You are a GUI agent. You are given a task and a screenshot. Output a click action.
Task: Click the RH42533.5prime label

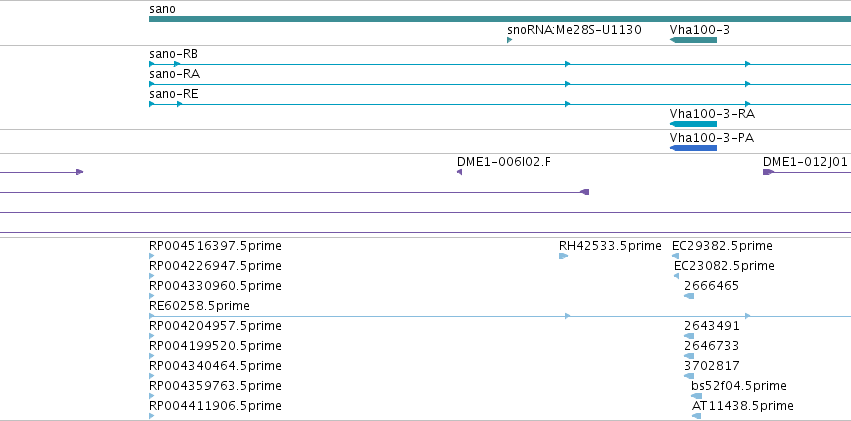[610, 246]
